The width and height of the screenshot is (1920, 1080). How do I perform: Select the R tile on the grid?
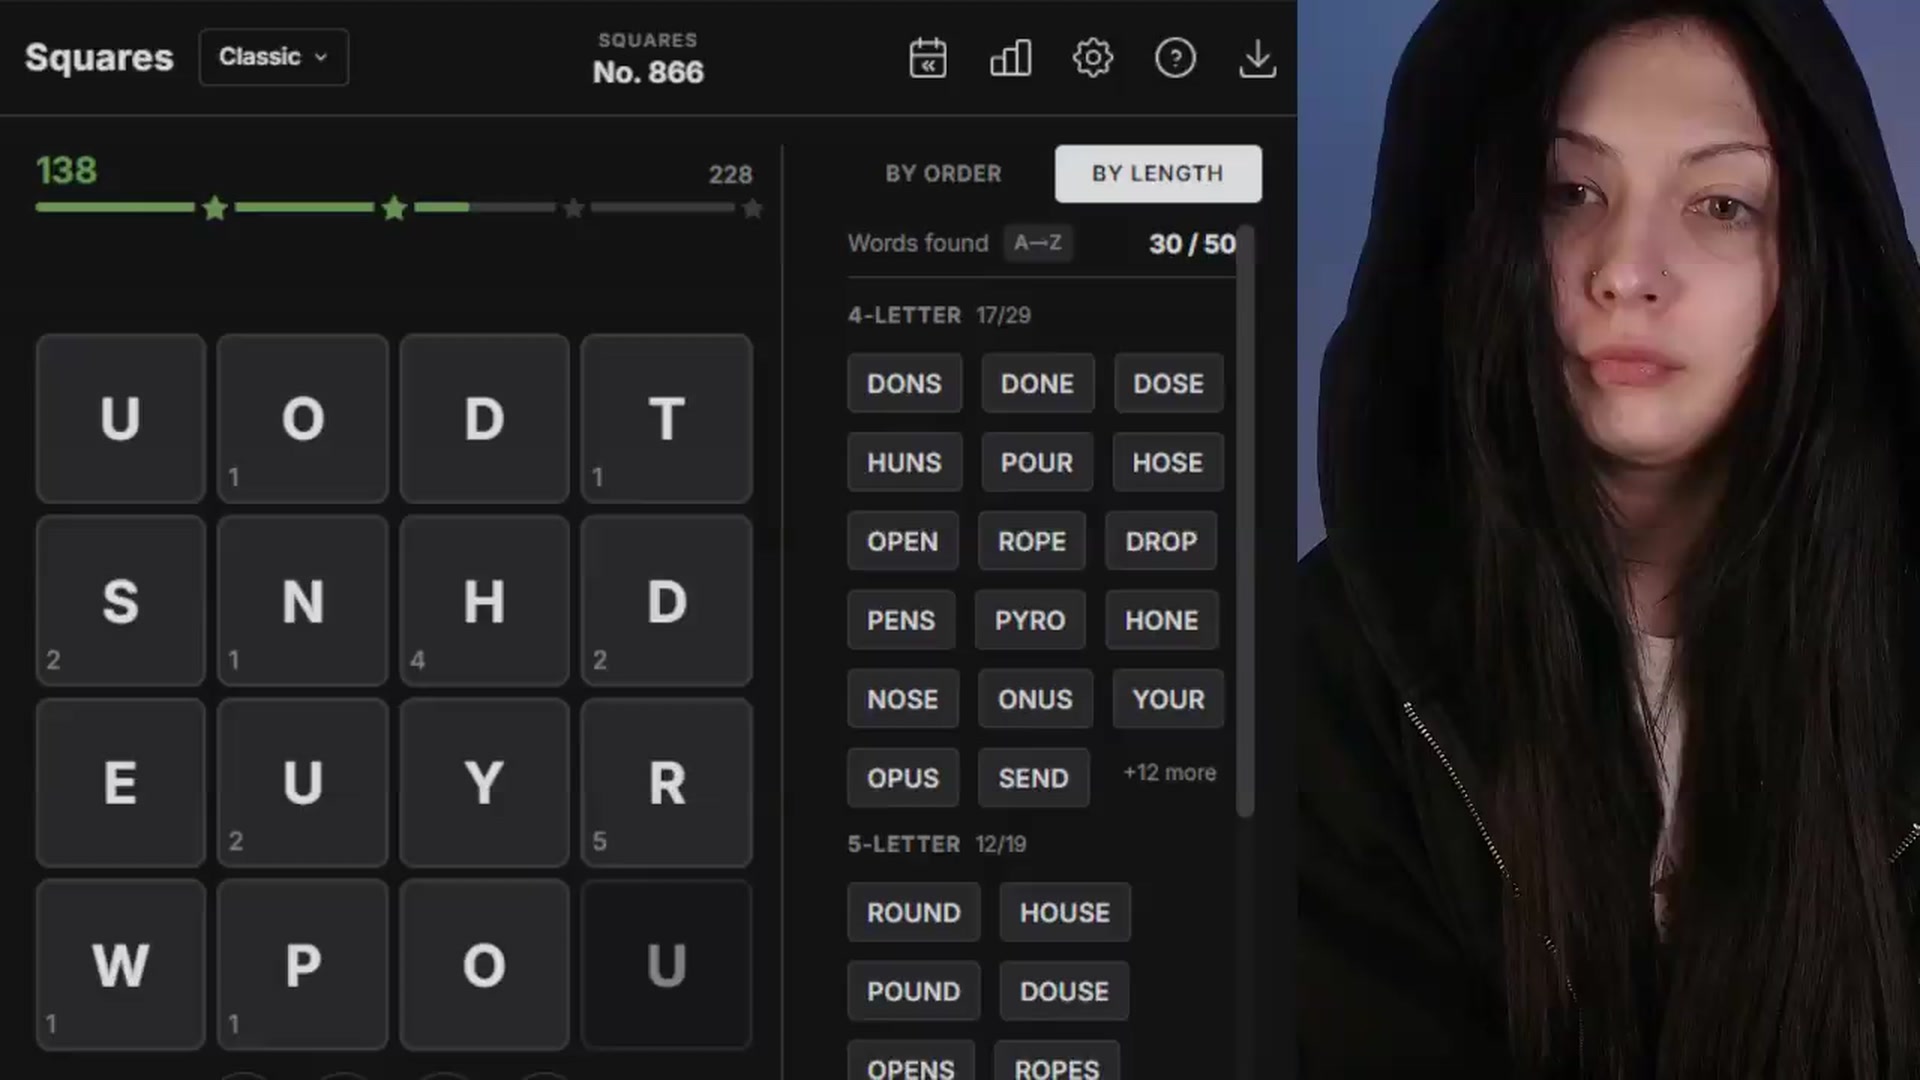[x=666, y=782]
